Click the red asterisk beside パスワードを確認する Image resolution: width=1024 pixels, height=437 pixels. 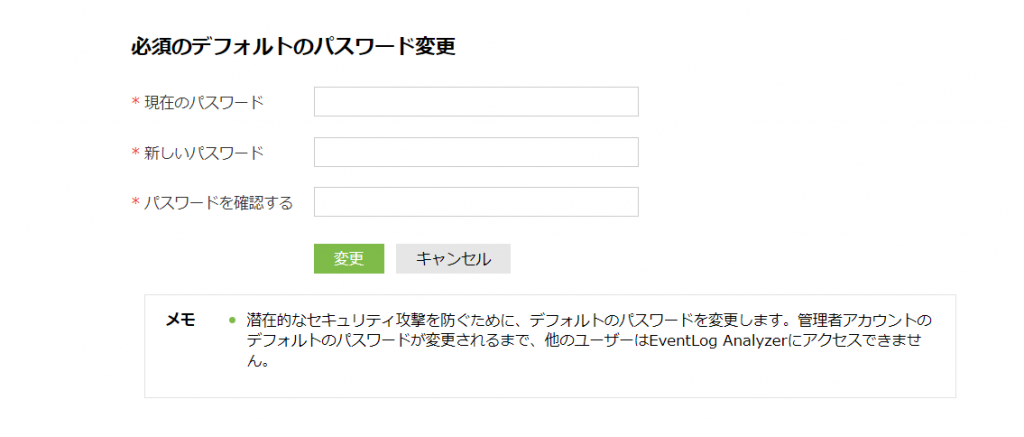coord(135,203)
